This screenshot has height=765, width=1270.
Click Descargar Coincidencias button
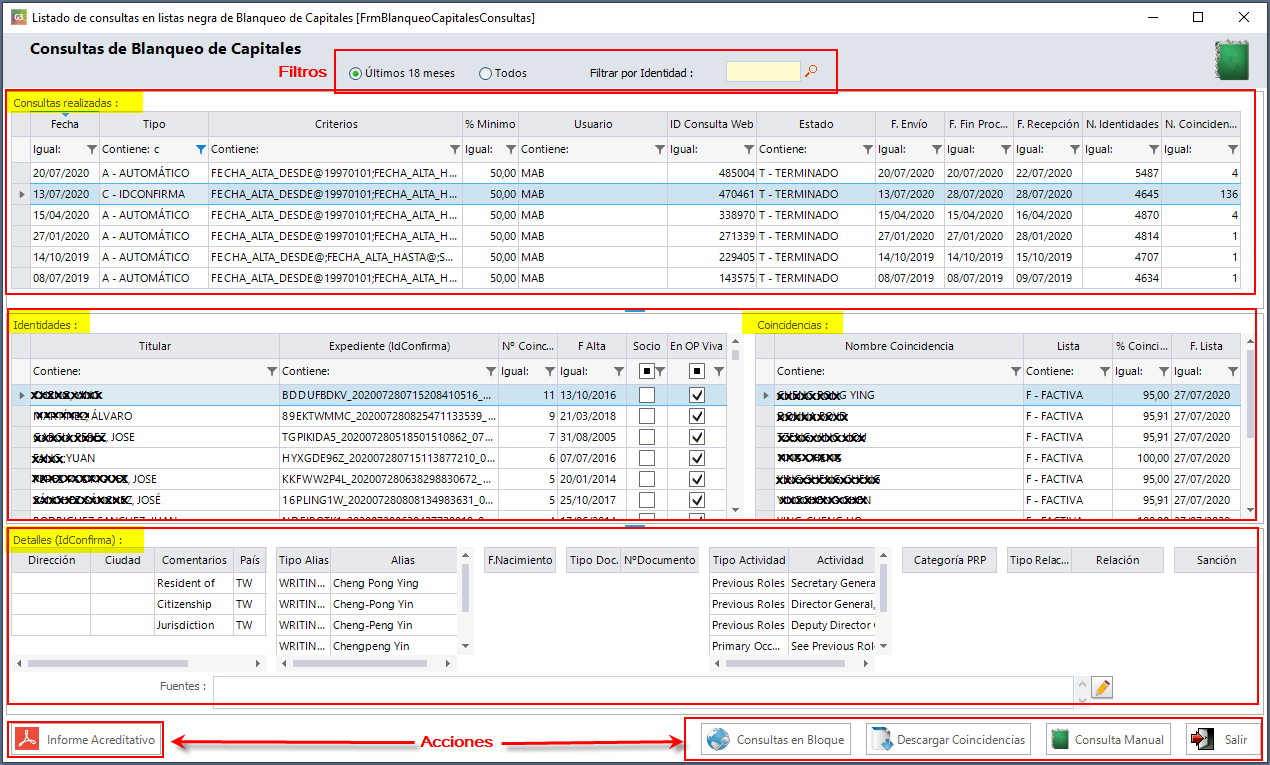coord(948,740)
